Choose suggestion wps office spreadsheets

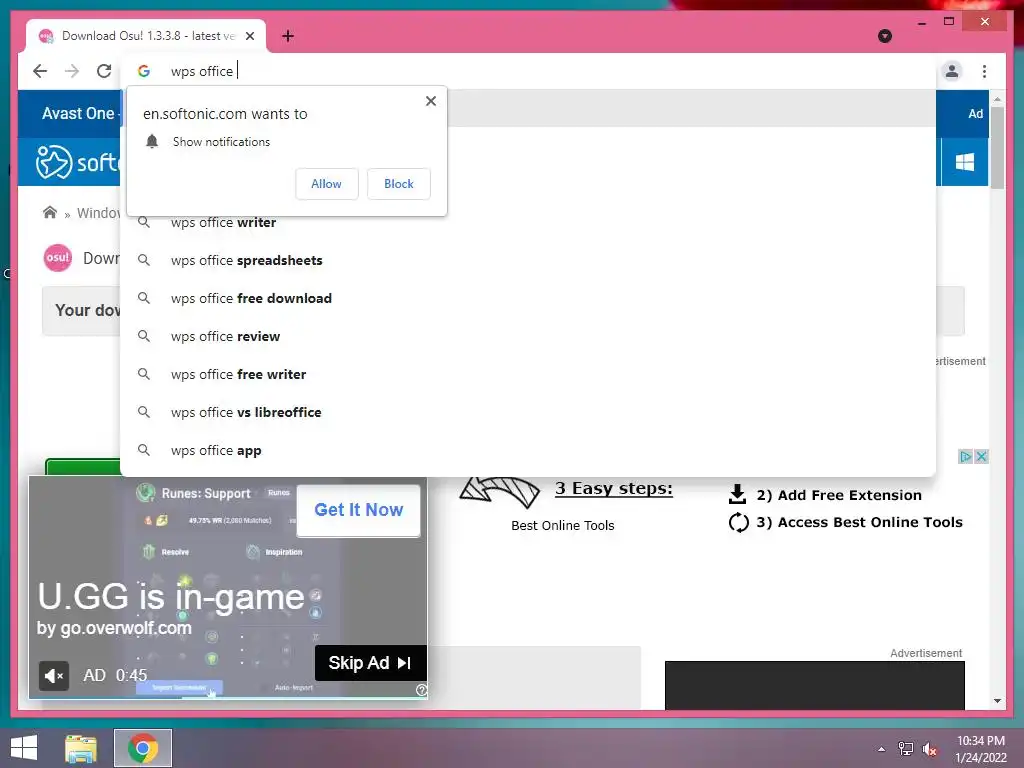[528, 261]
